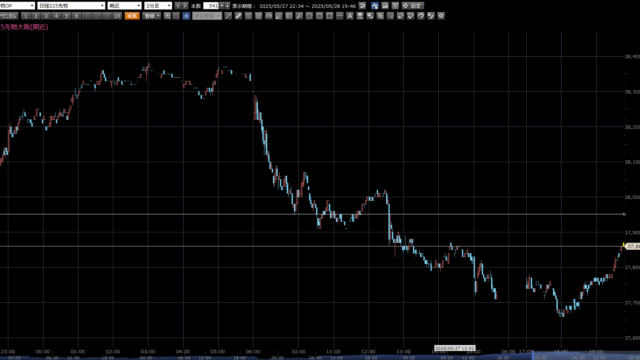
Task: Click the blue navigator range at the bottom
Action: click(586, 357)
